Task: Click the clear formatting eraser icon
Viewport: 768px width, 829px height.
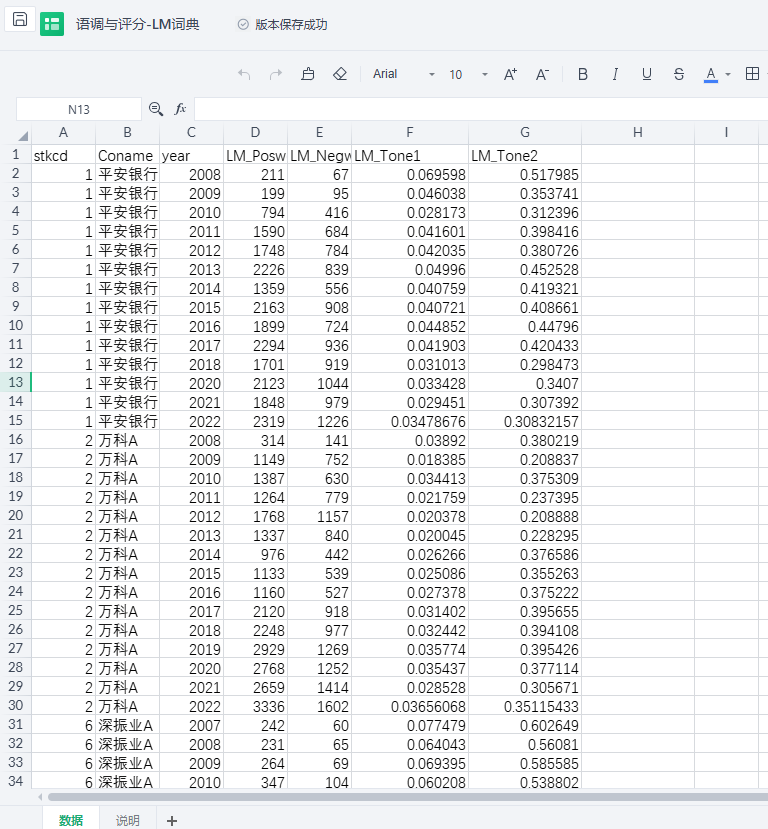Action: 340,74
